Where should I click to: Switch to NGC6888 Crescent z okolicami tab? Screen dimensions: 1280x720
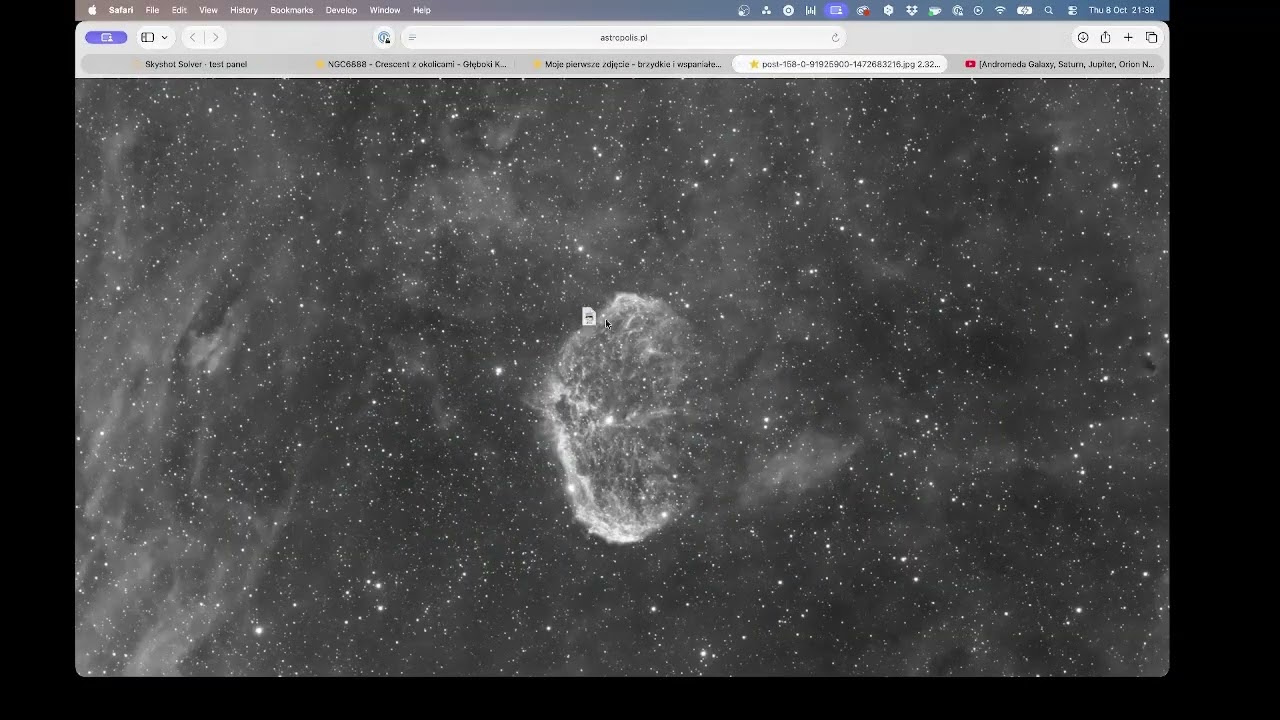point(411,64)
